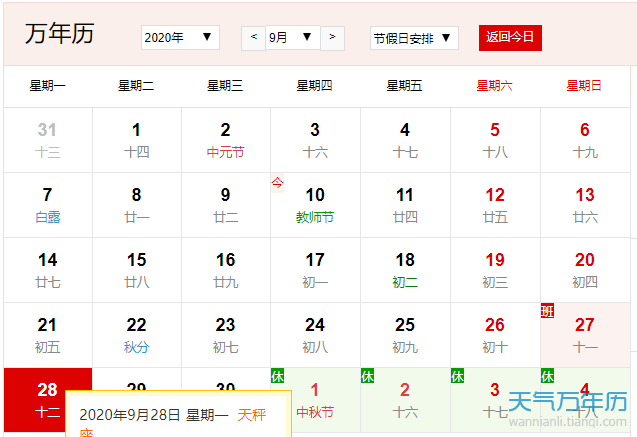Open the 节假日安排 holiday dropdown
The width and height of the screenshot is (637, 437).
pos(414,38)
